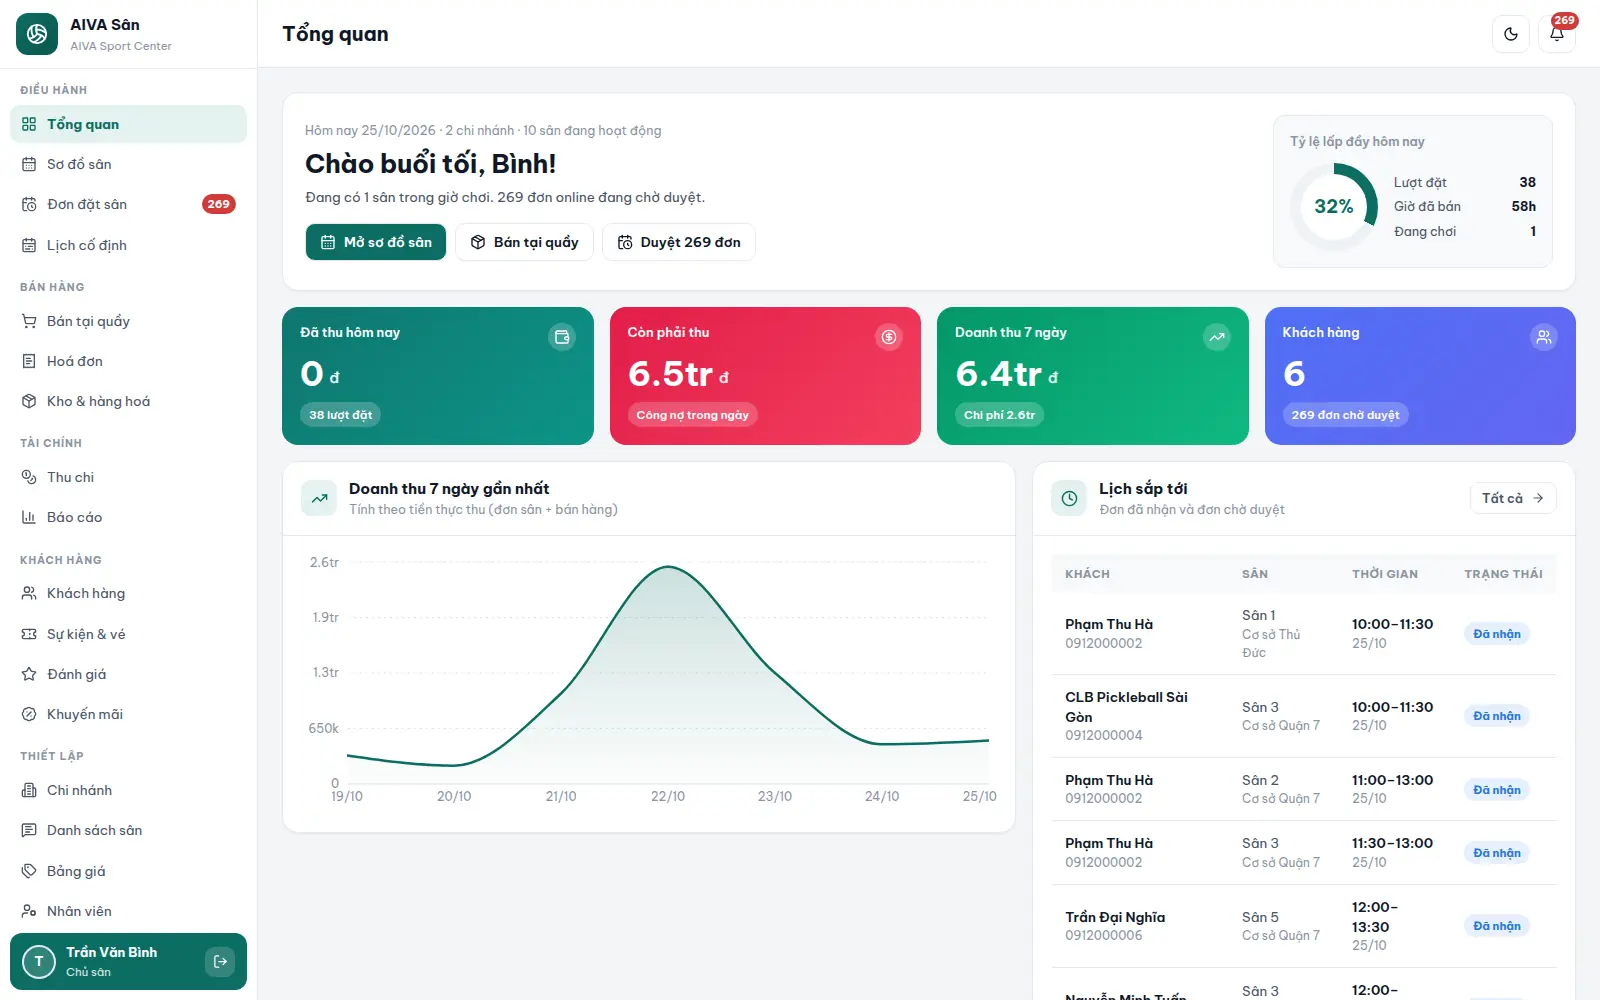1600x1000 pixels.
Task: Click trend icon on Doanh thu 7 ngày card
Action: pyautogui.click(x=1217, y=337)
